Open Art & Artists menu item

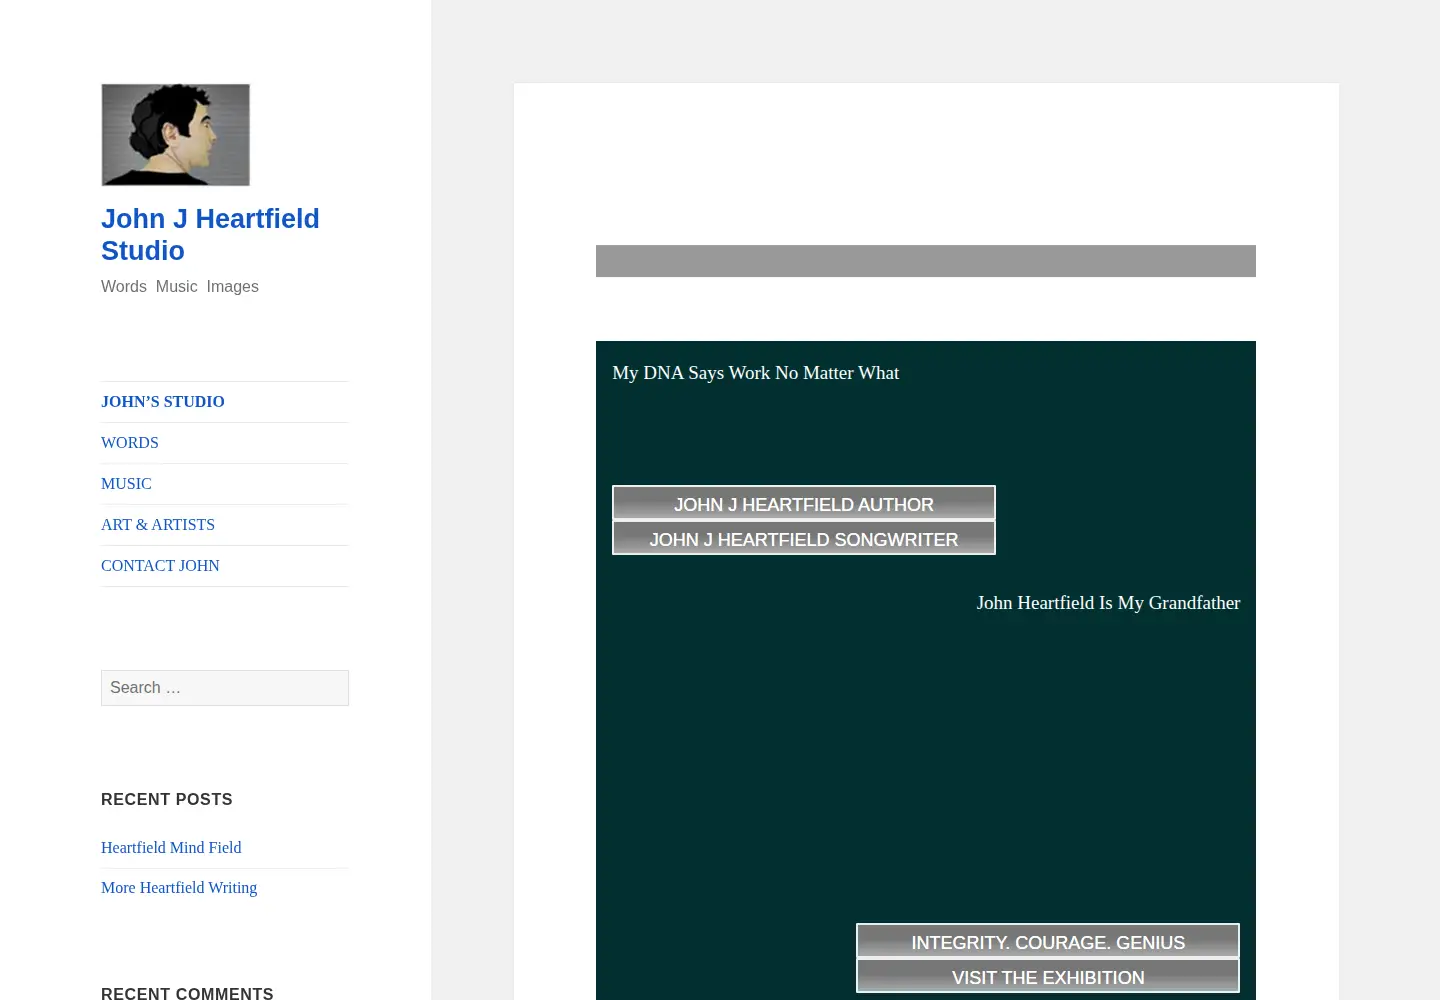click(158, 525)
